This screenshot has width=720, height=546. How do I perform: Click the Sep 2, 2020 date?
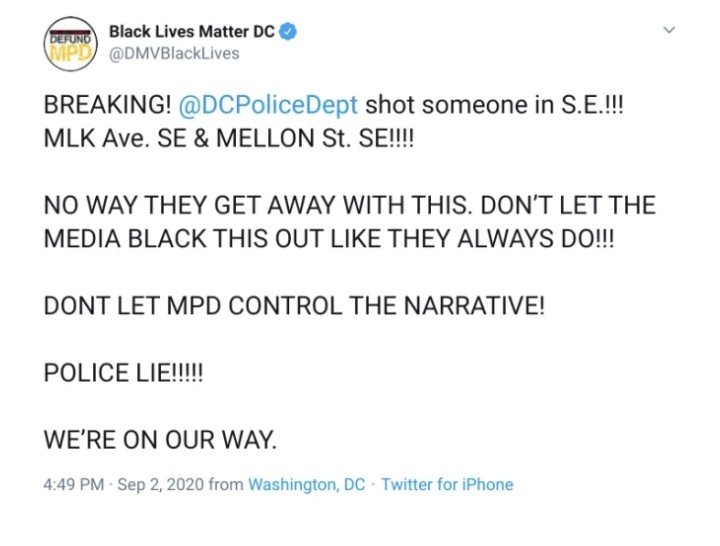[160, 484]
